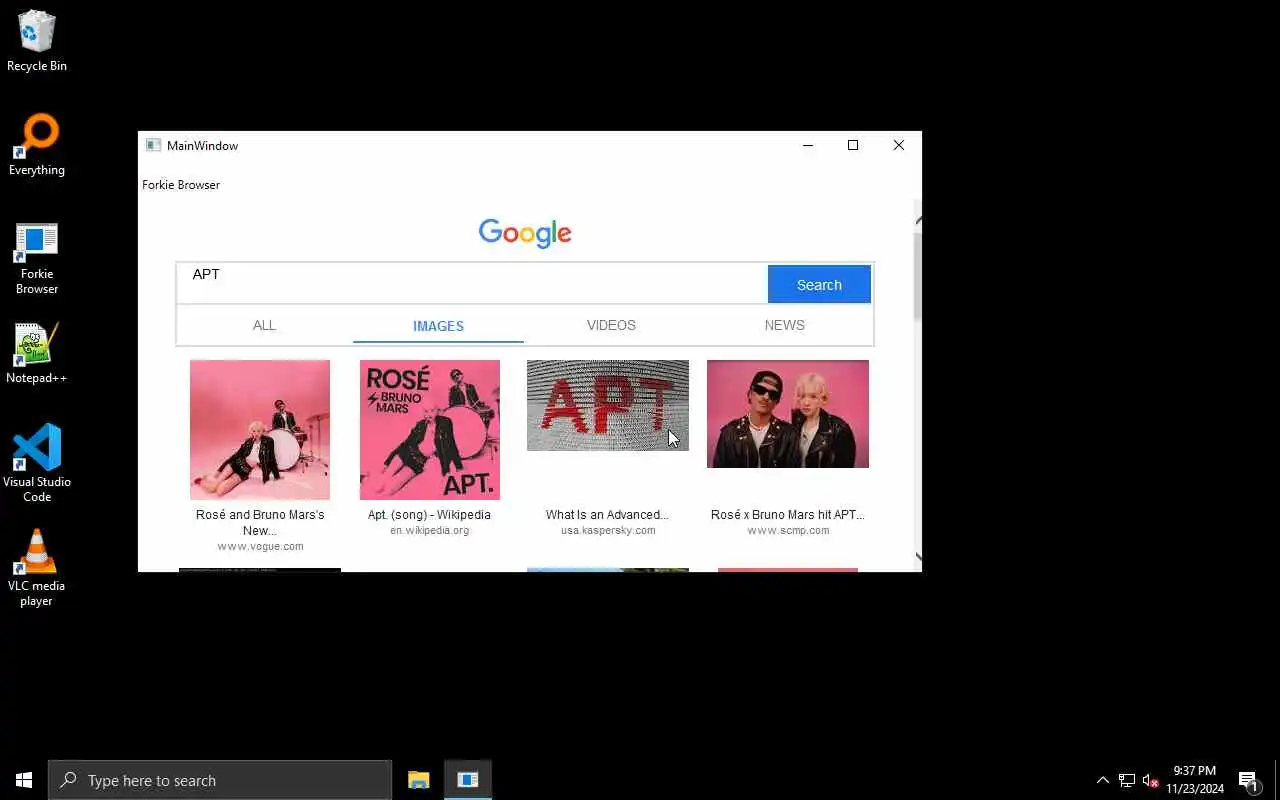The image size is (1280, 800).
Task: Open the Forkie Browser desktop shortcut
Action: (x=37, y=258)
